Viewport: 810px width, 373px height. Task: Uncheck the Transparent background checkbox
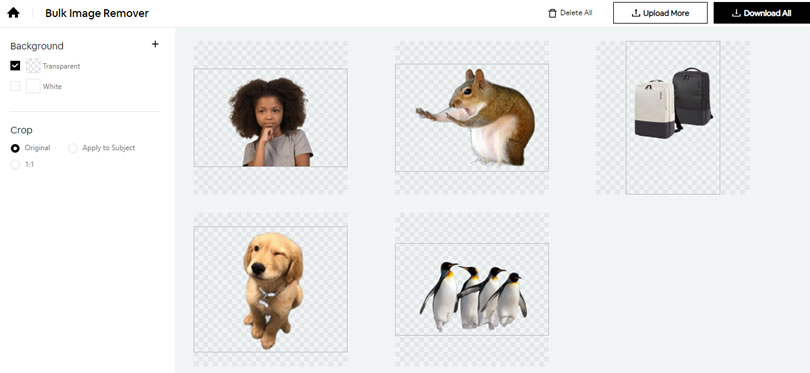[x=15, y=66]
